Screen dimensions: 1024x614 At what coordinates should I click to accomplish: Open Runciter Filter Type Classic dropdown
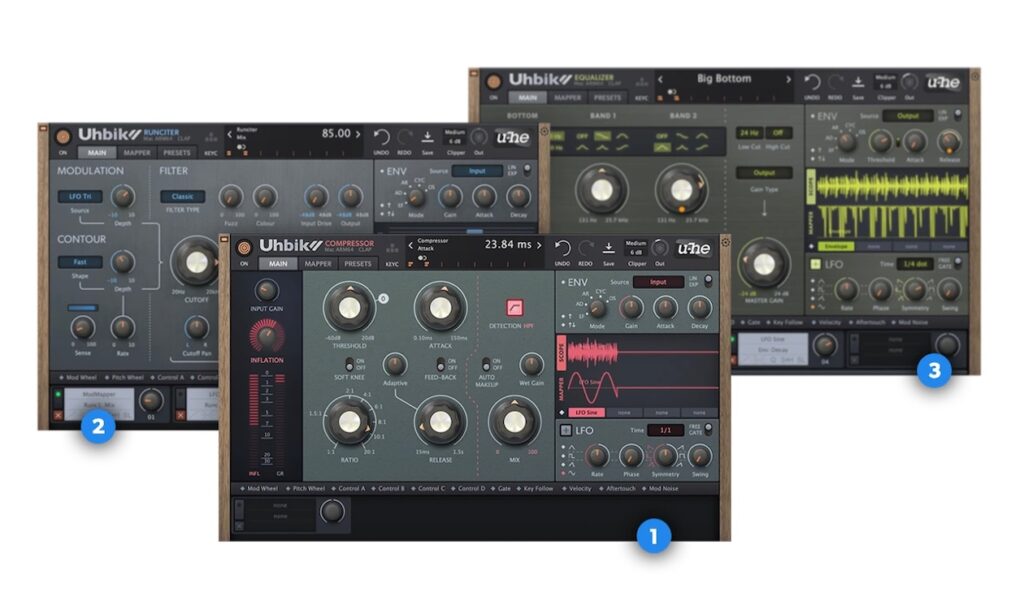tap(182, 197)
